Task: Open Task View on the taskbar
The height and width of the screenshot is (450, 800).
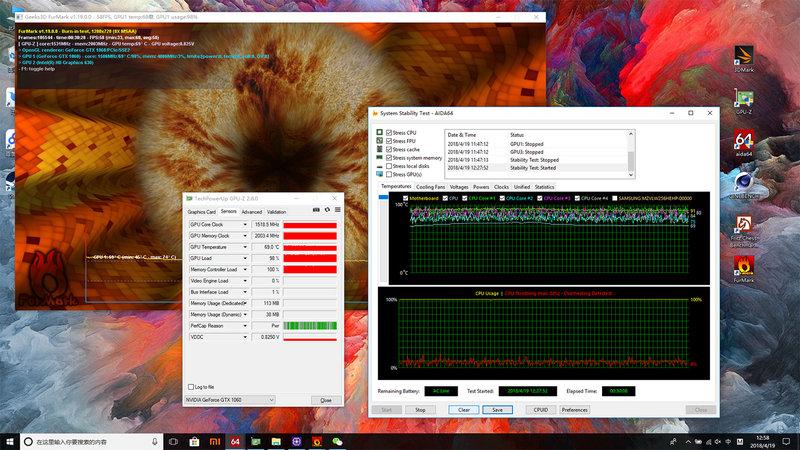Action: tap(173, 441)
